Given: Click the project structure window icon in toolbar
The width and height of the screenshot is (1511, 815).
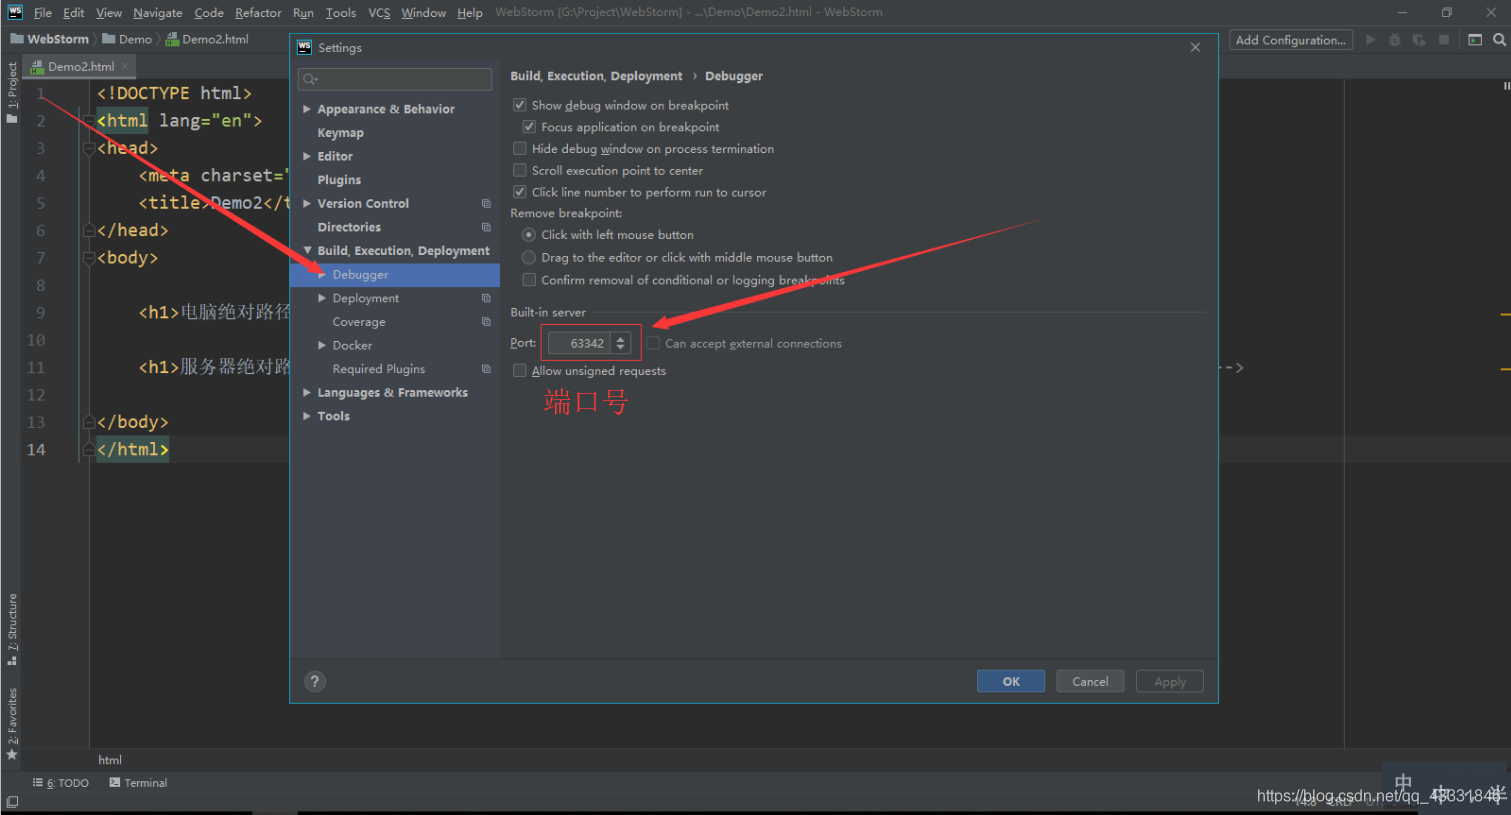Looking at the screenshot, I should pyautogui.click(x=1475, y=40).
